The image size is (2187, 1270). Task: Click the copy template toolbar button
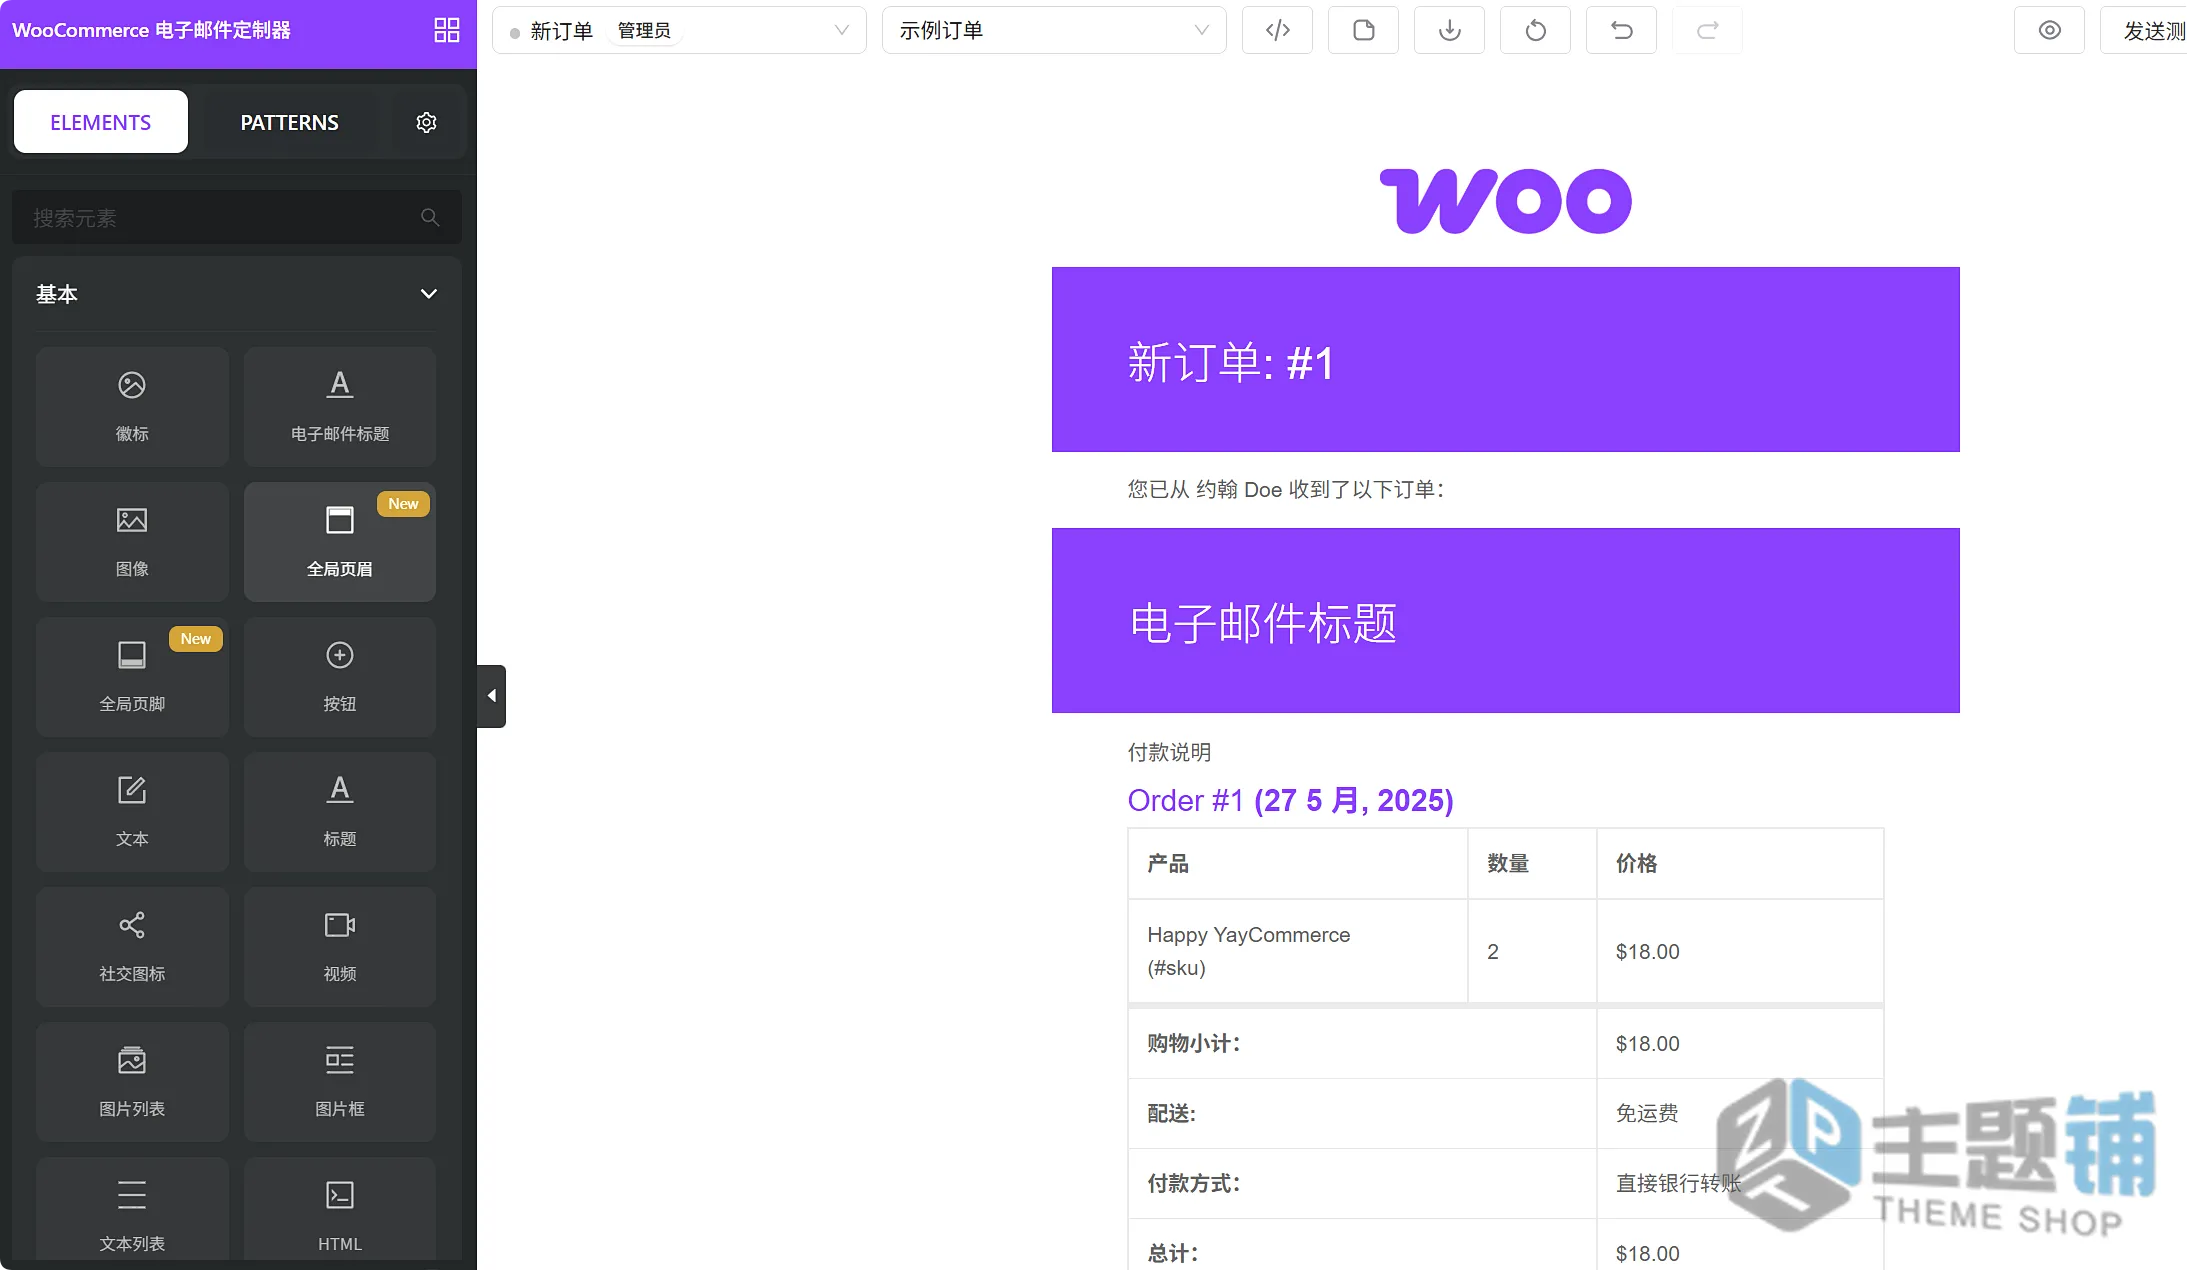(x=1363, y=30)
